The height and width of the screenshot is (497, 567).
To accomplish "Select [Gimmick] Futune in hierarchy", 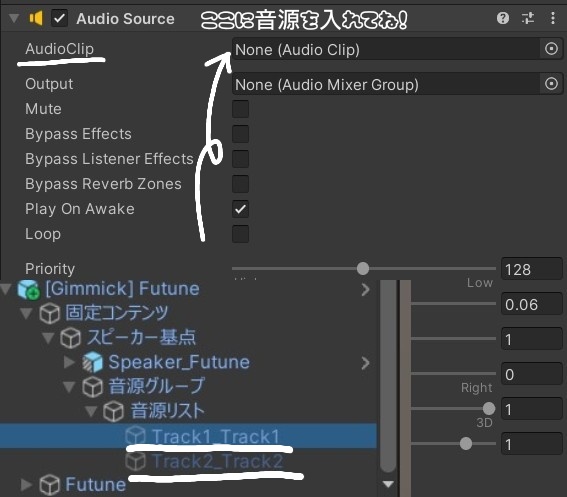I will pos(122,289).
